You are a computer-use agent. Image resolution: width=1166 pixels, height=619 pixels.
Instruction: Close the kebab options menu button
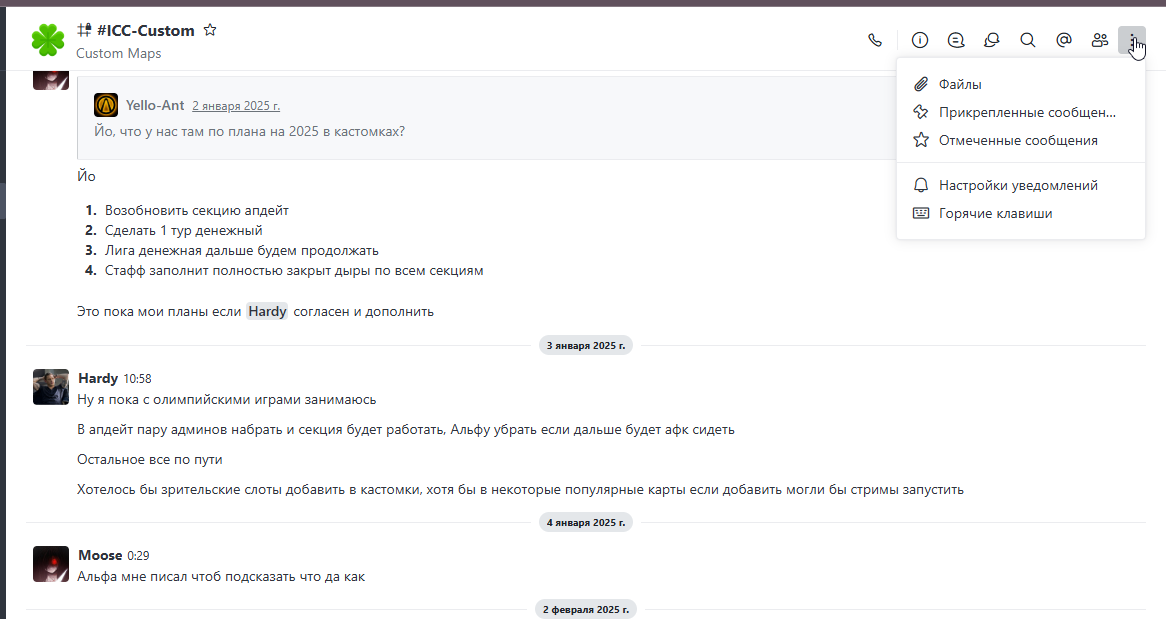(x=1132, y=40)
